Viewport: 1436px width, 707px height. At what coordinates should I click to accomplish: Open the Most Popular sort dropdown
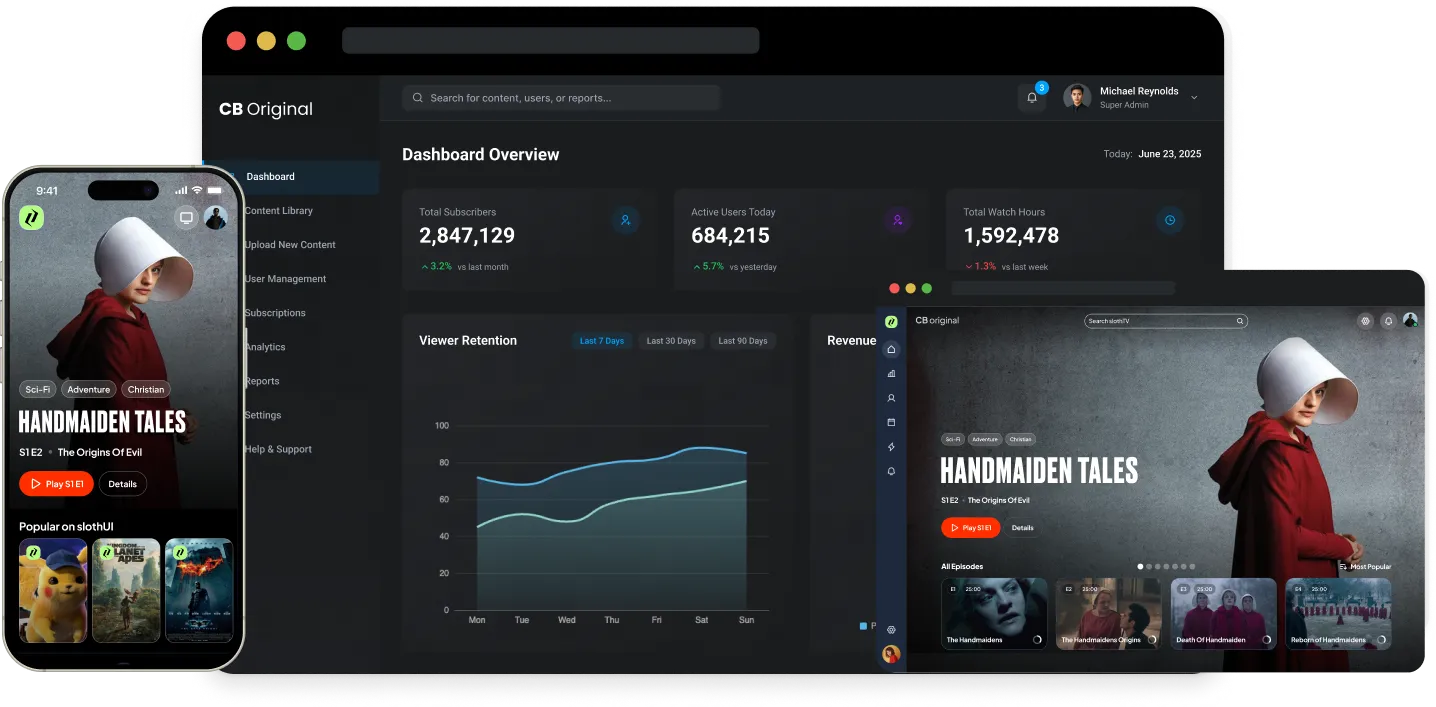(x=1366, y=566)
